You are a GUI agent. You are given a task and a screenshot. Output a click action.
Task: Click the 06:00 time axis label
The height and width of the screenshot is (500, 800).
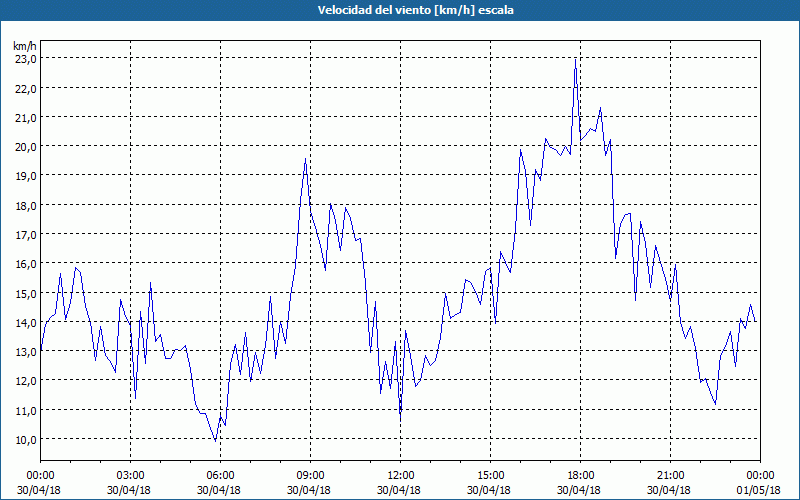[220, 475]
